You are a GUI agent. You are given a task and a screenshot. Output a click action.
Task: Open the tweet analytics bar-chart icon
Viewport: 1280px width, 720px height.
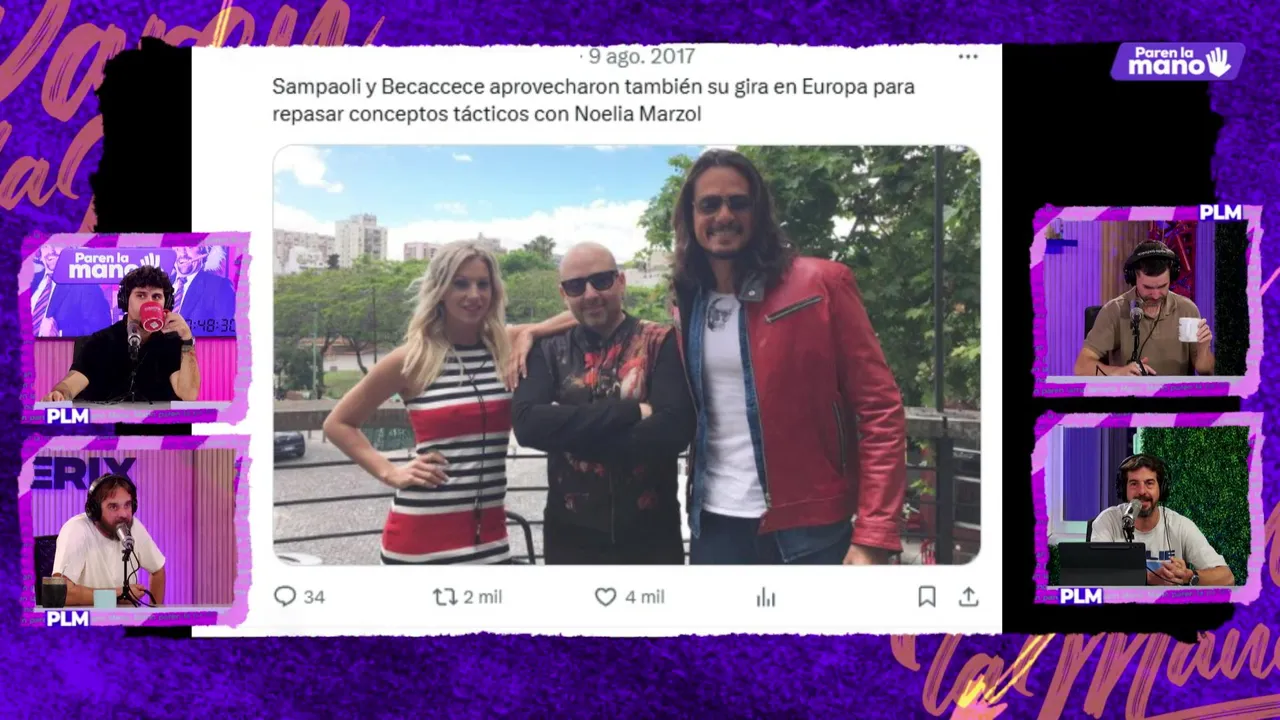click(766, 597)
